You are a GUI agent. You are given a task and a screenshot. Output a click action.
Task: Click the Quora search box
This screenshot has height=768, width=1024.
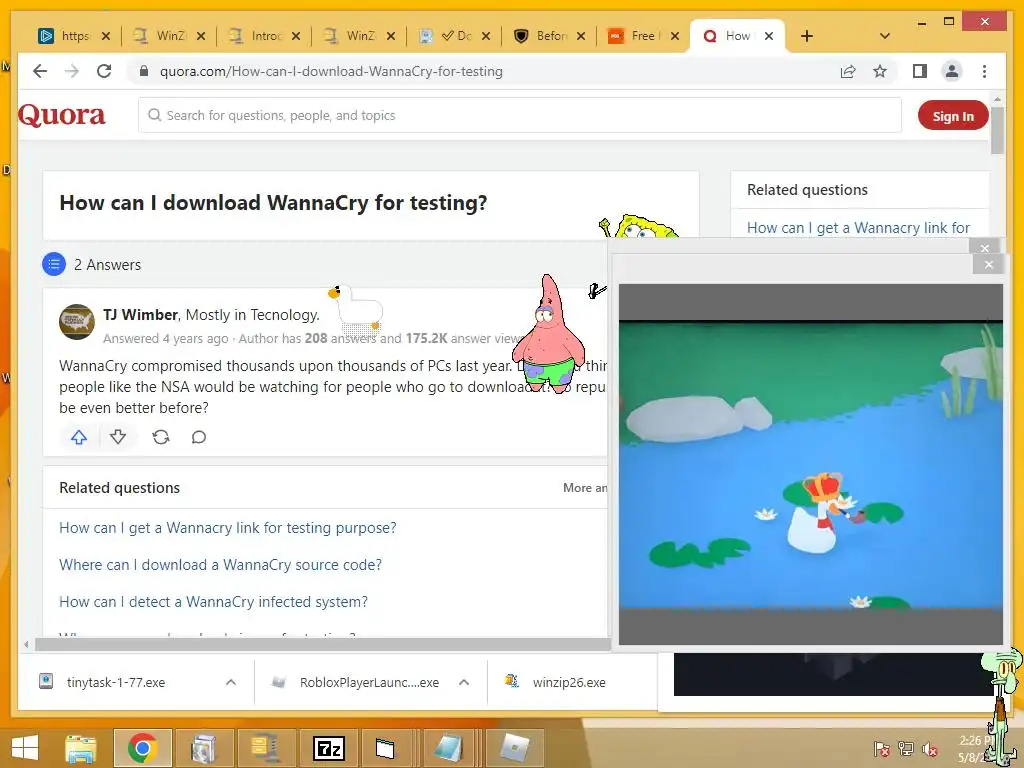pos(520,116)
